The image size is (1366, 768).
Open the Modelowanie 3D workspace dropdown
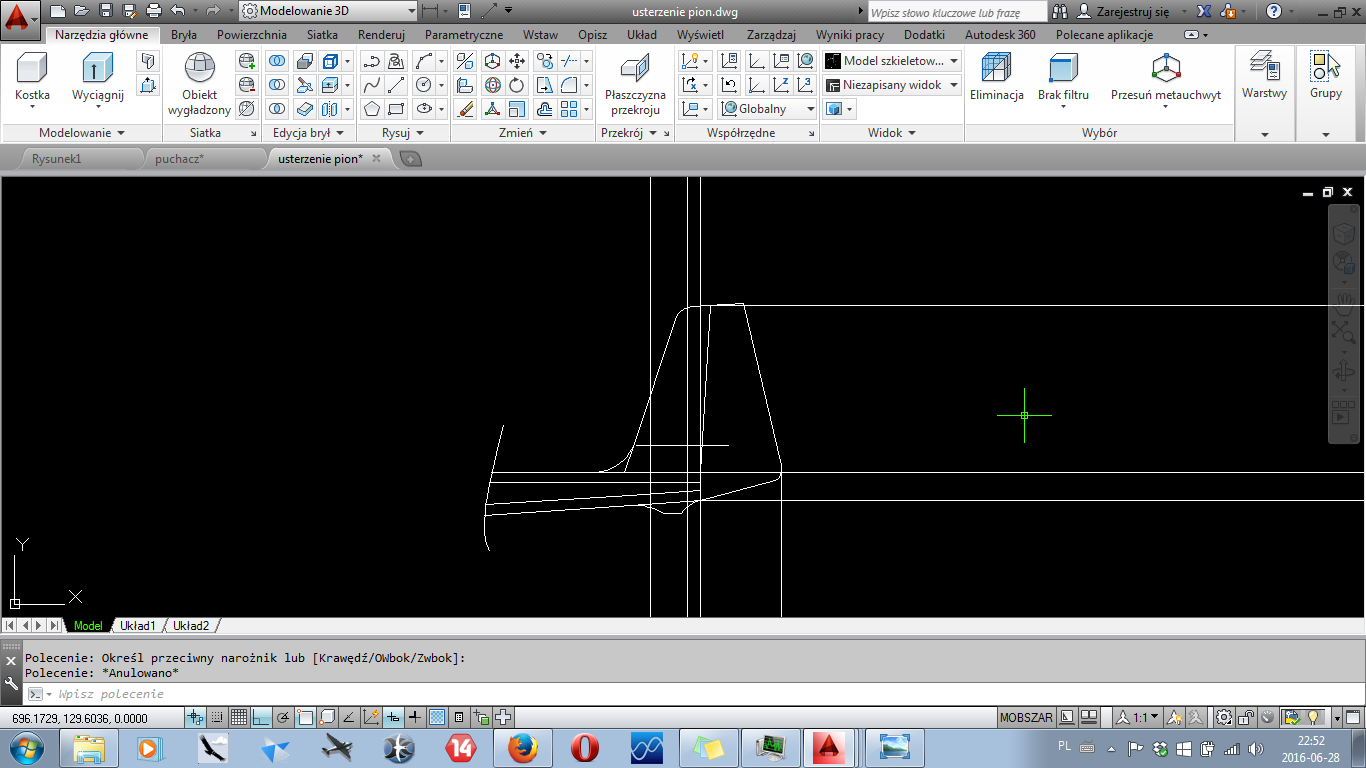(328, 11)
